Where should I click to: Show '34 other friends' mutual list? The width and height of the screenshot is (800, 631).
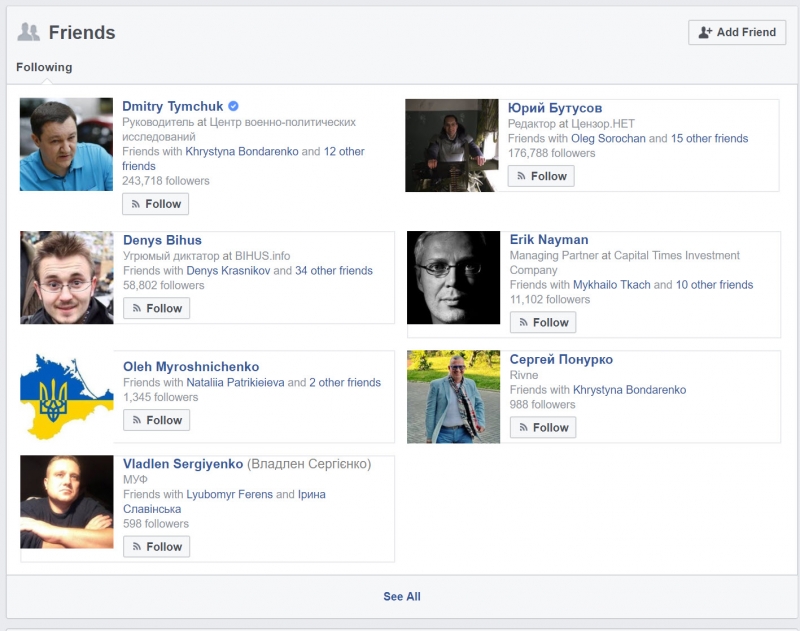[333, 270]
